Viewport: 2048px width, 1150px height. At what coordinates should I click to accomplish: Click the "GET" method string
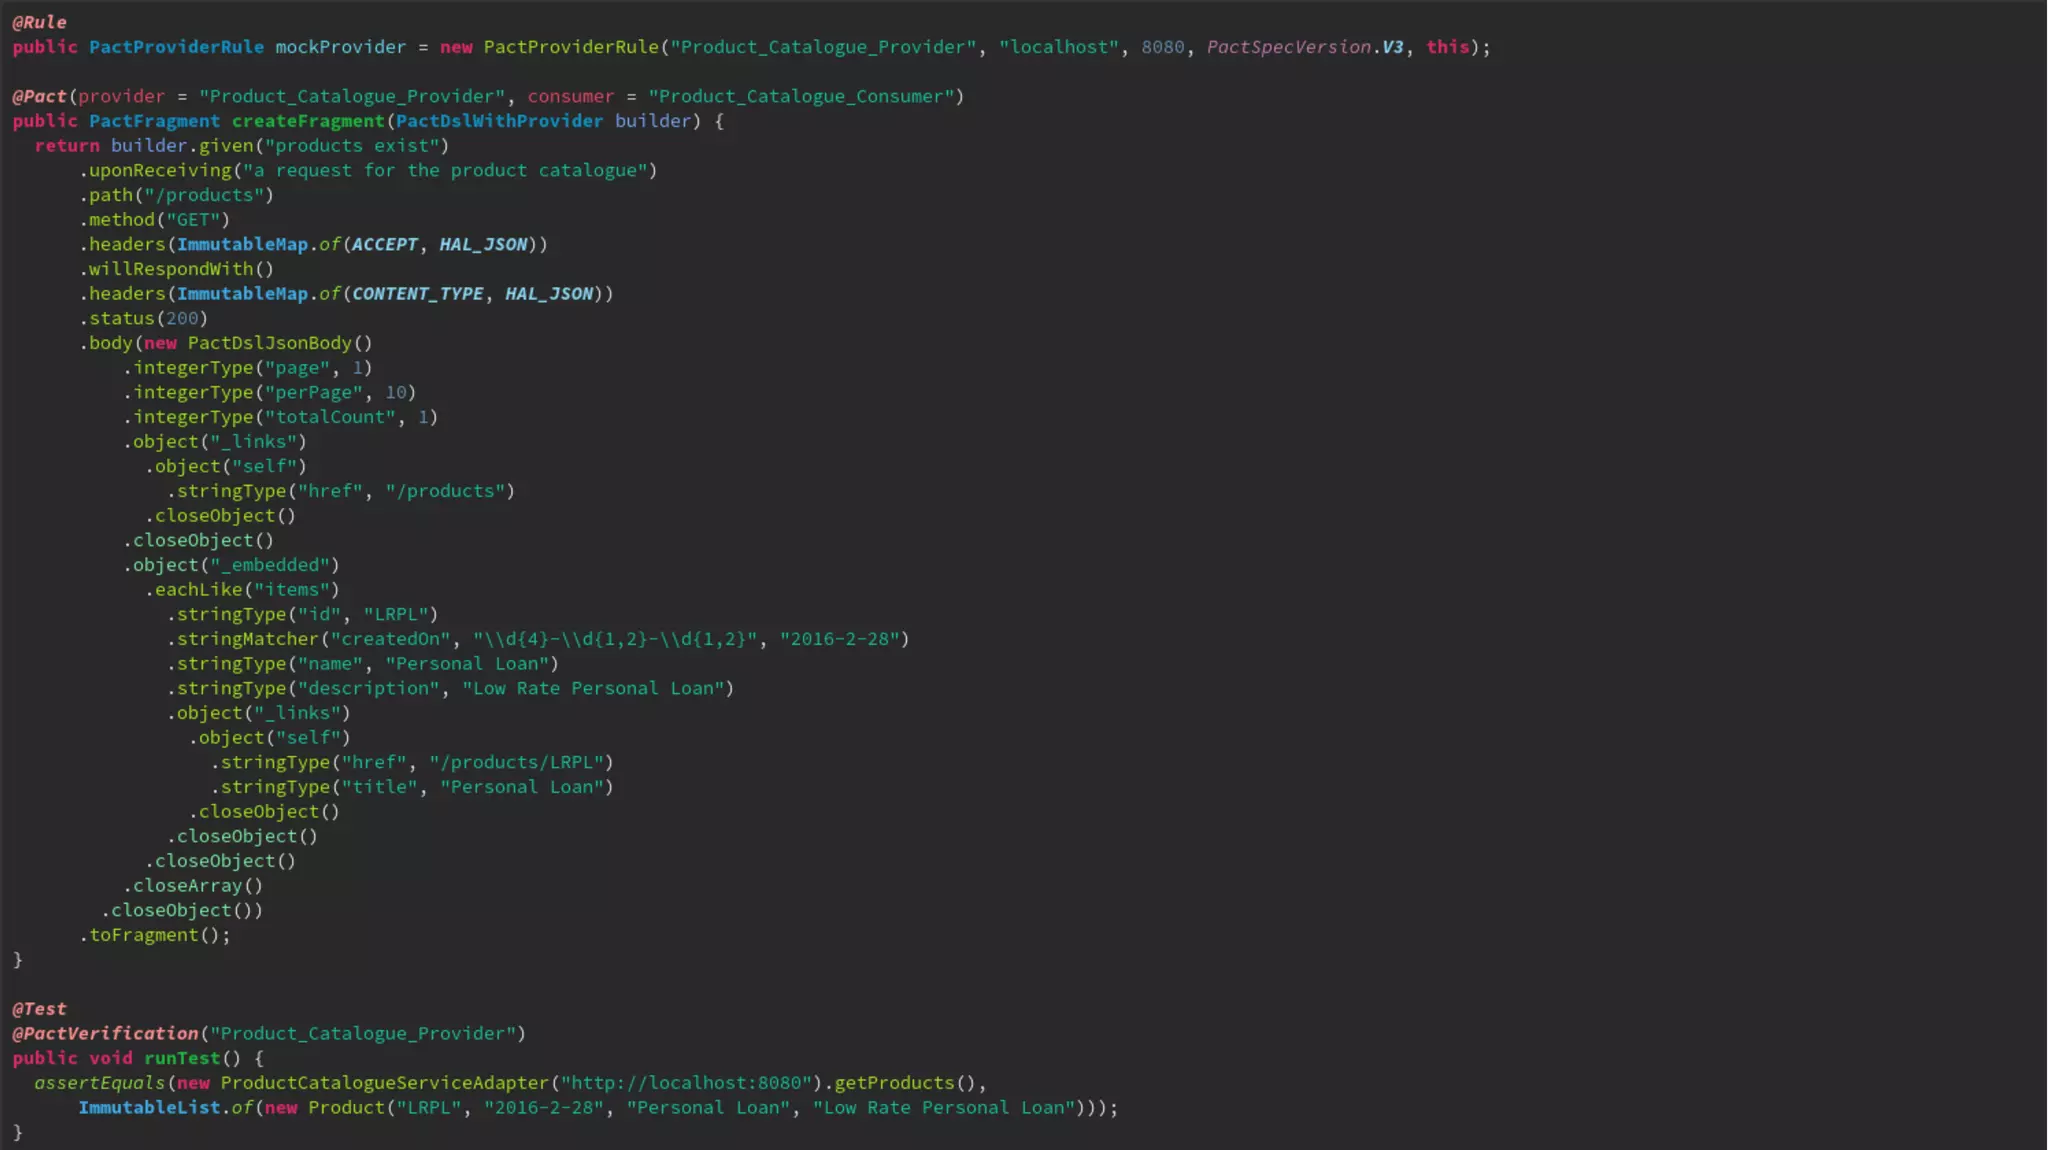(x=193, y=220)
